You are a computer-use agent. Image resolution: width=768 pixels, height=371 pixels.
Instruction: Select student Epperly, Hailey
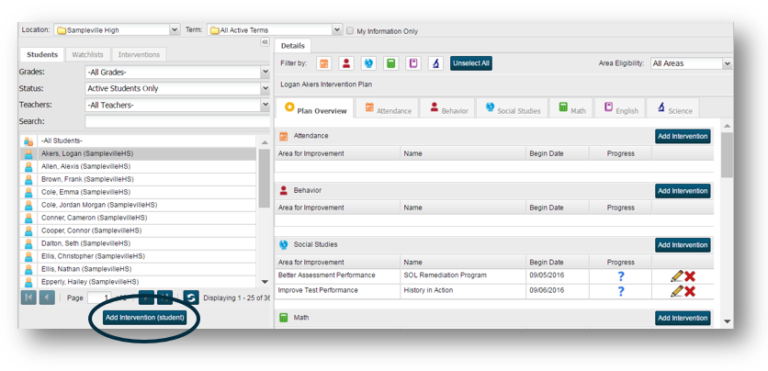(138, 282)
